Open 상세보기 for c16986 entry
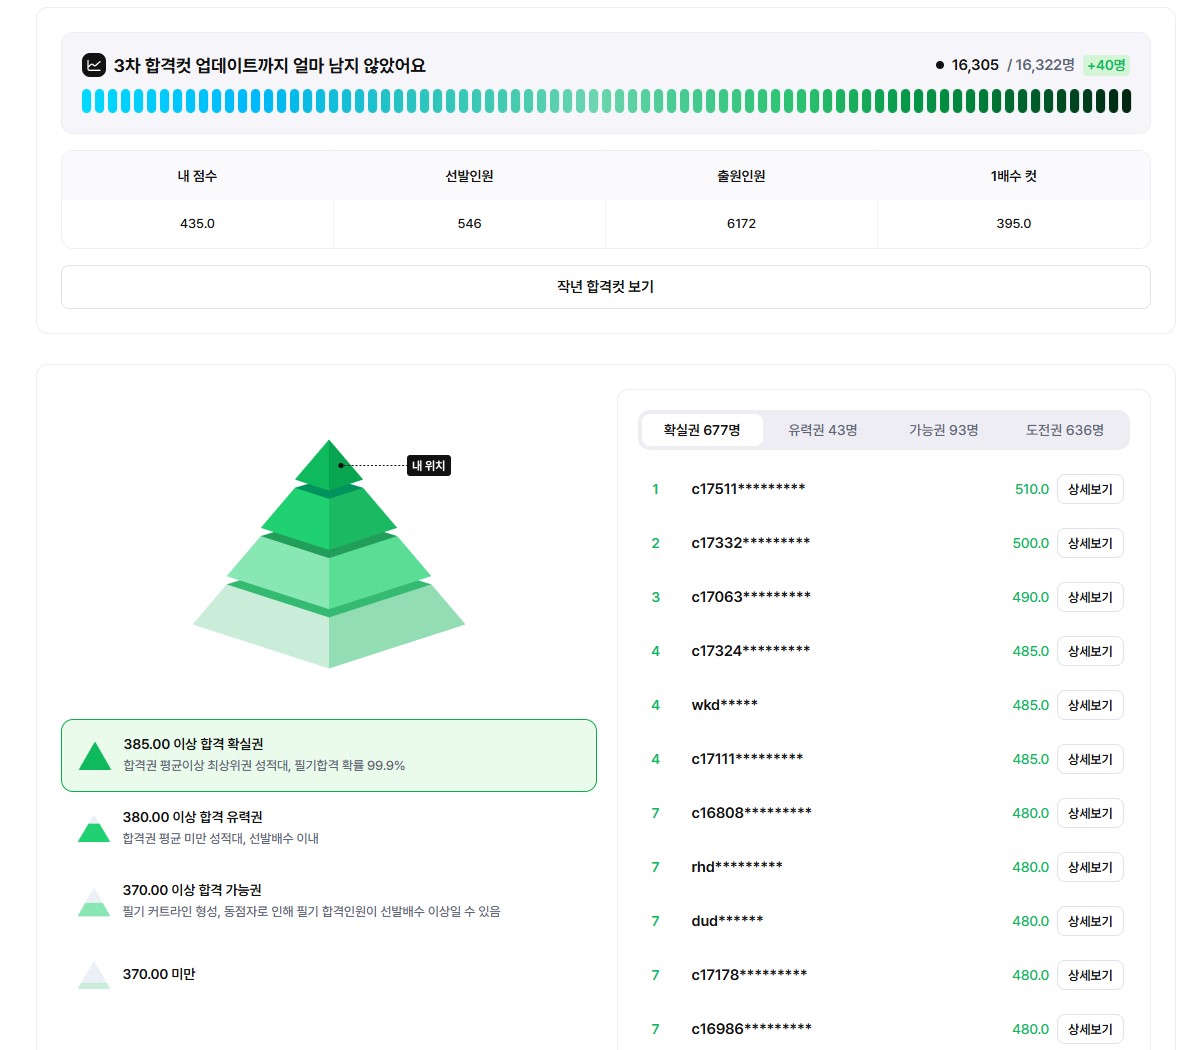 [1090, 1029]
